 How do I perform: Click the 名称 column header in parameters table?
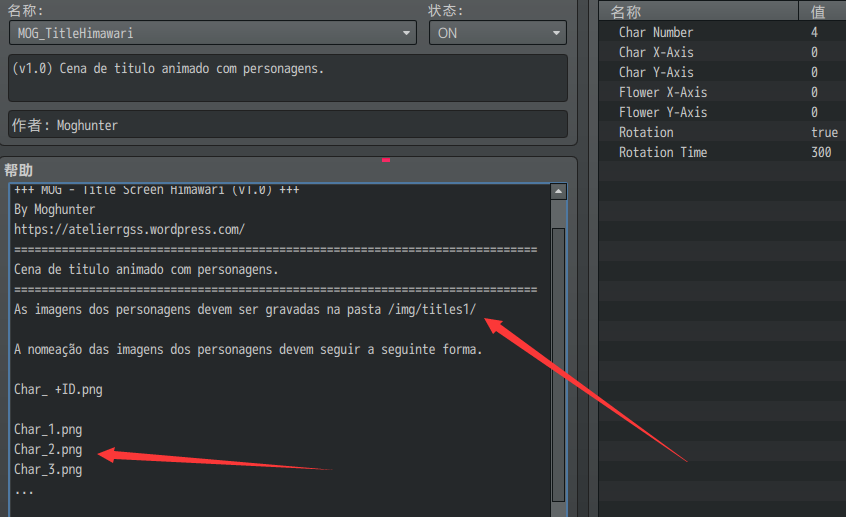[698, 11]
